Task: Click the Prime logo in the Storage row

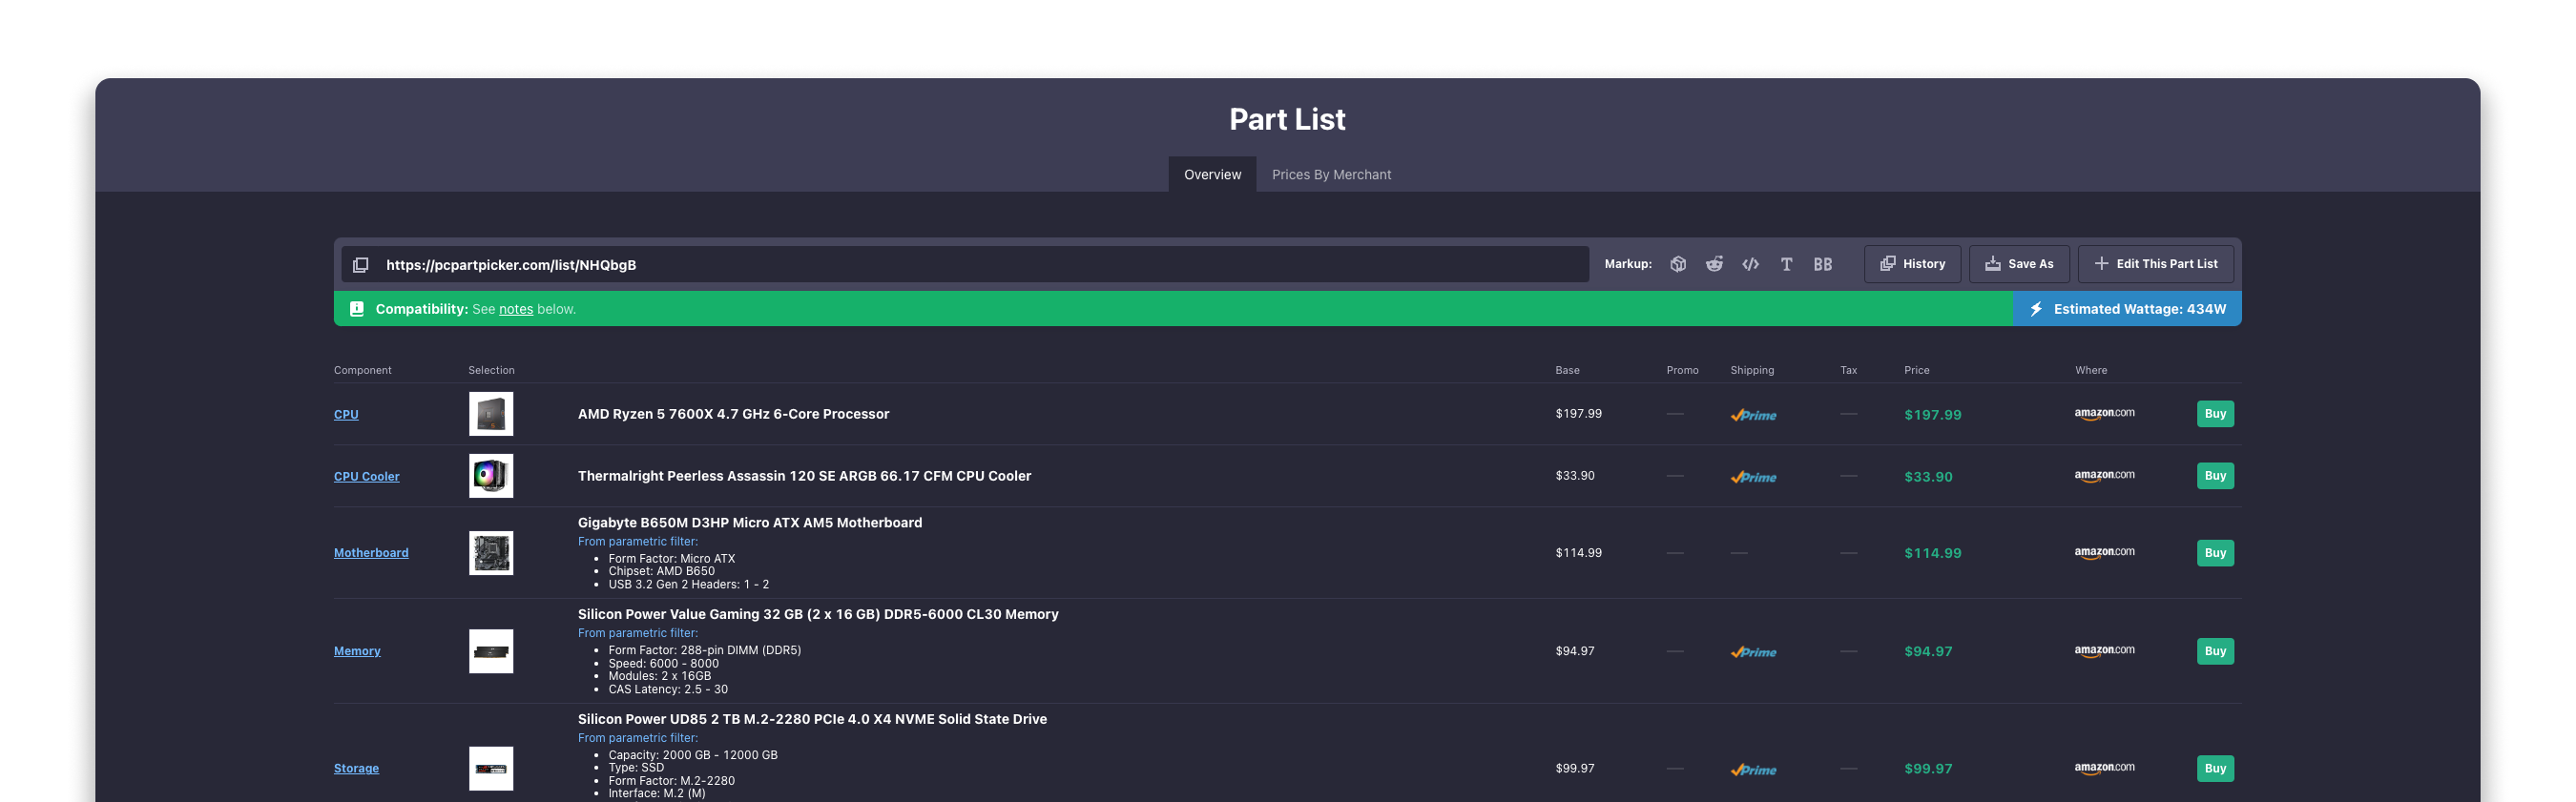Action: (1753, 770)
